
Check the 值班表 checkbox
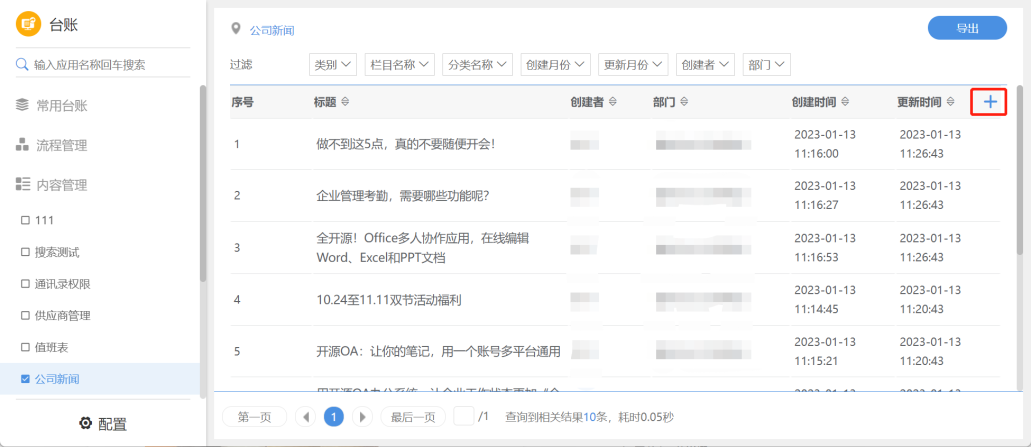25,347
